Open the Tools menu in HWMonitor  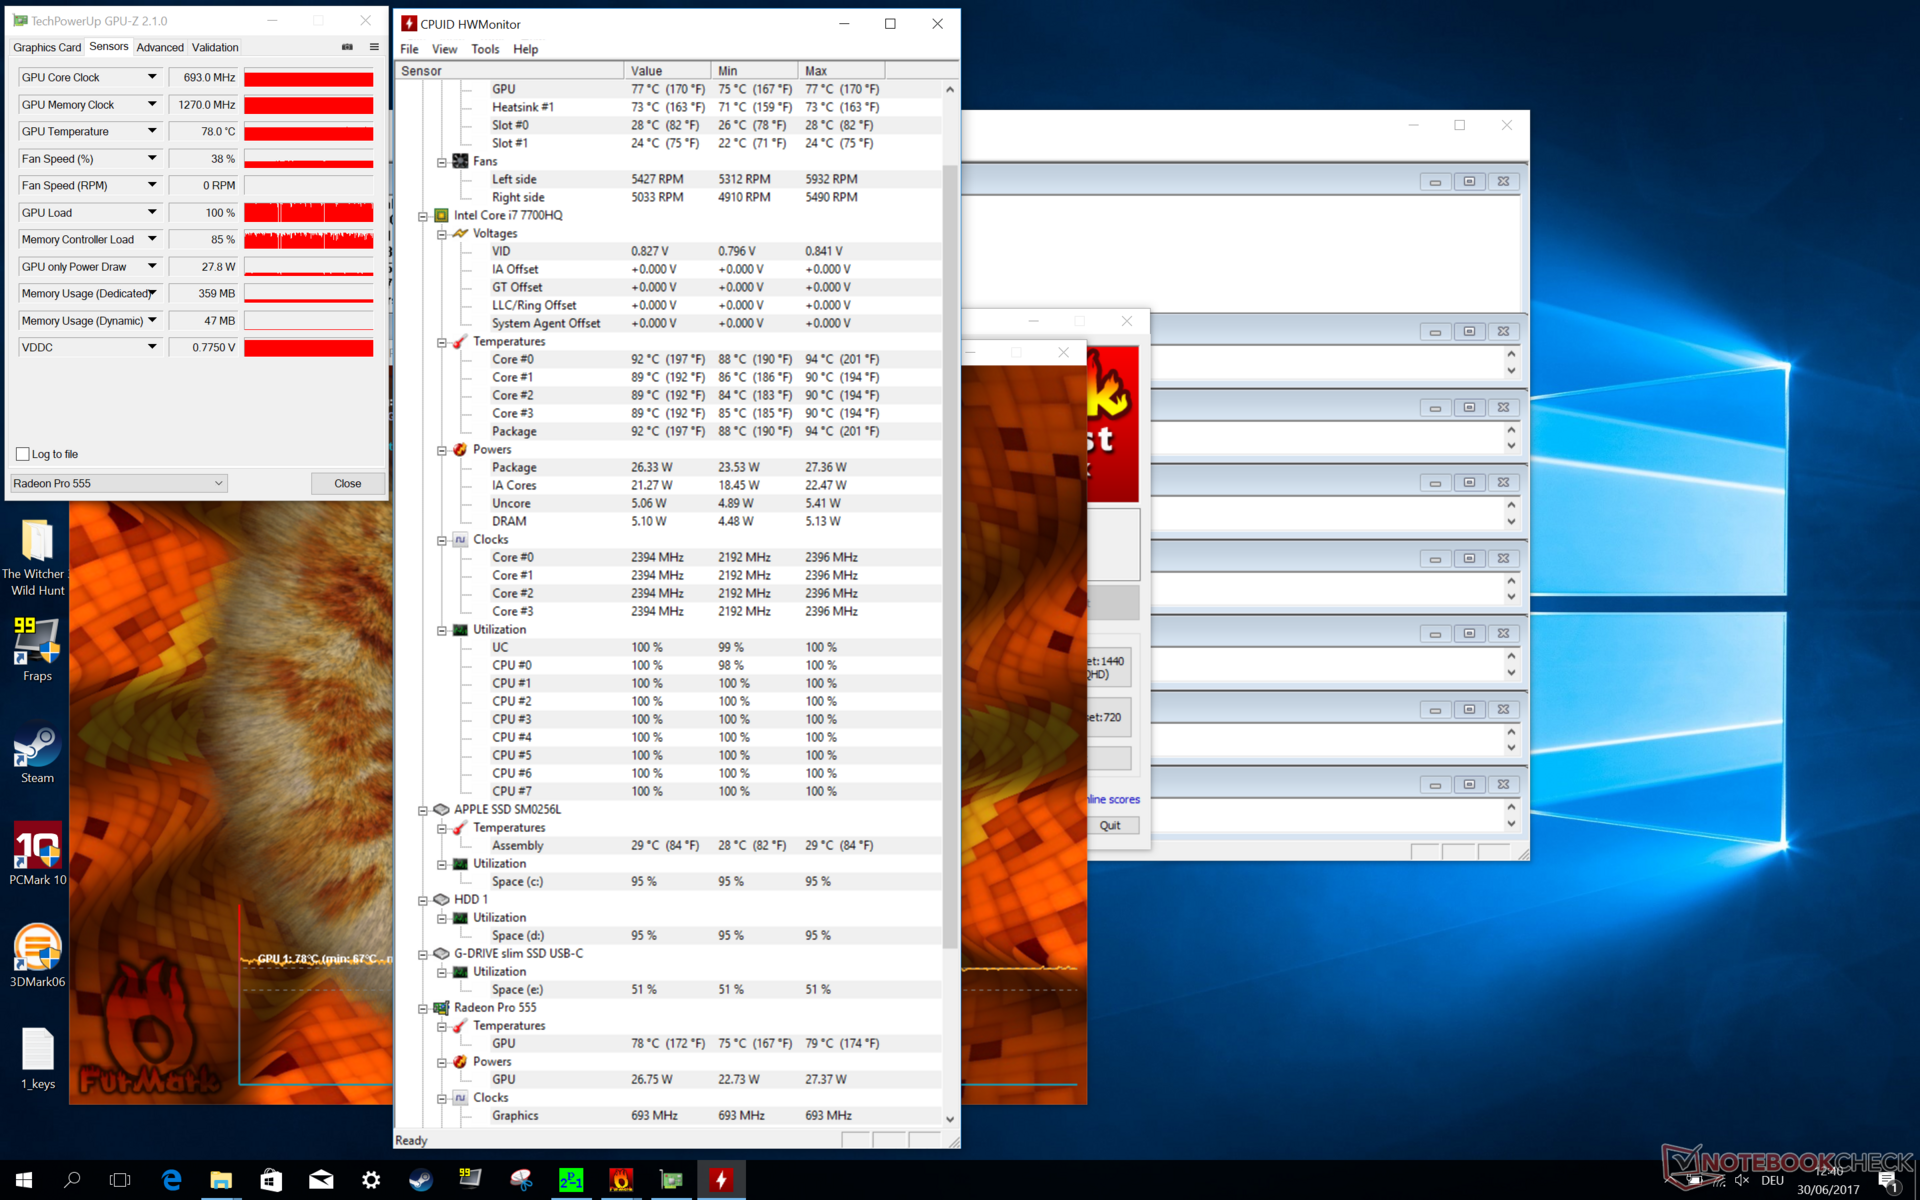485,49
